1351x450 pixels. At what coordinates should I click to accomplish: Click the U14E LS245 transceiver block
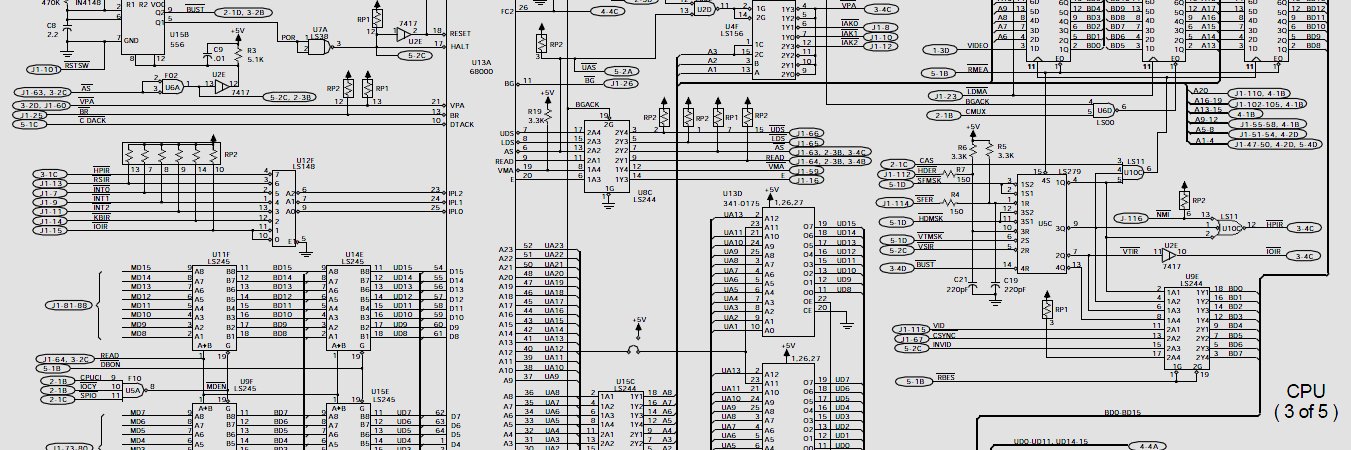click(x=349, y=308)
